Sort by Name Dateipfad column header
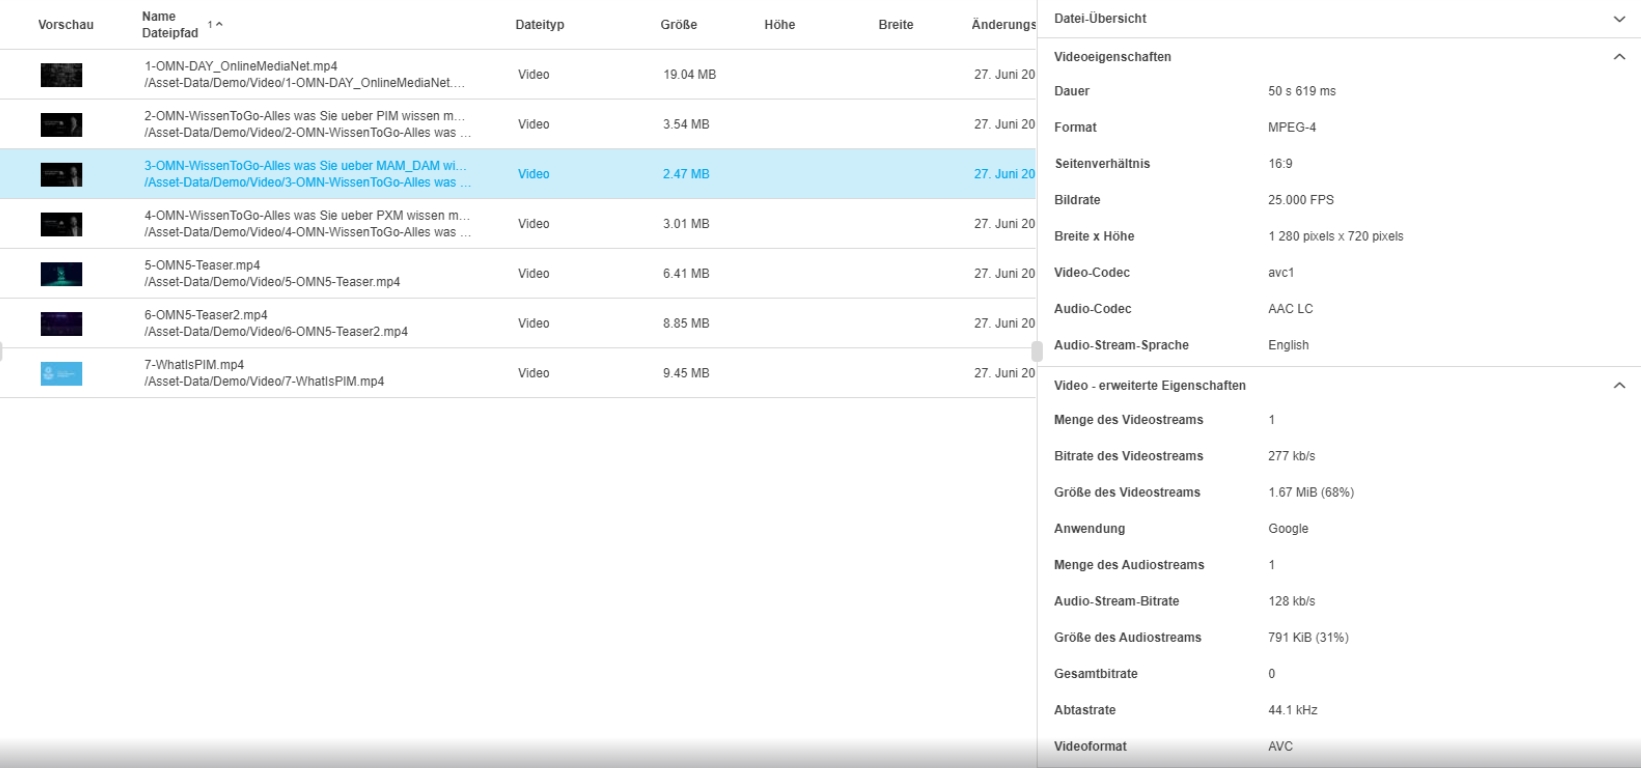This screenshot has width=1641, height=768. [170, 25]
